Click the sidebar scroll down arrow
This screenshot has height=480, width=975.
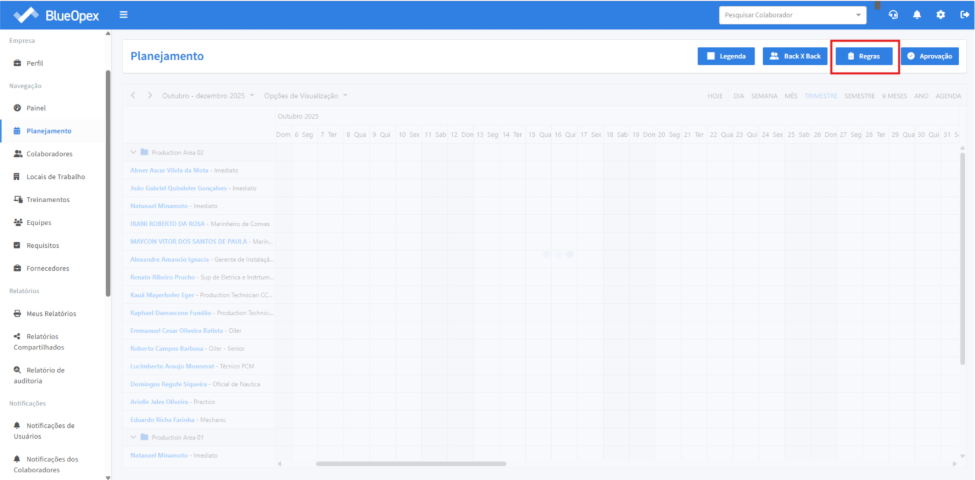tap(108, 477)
